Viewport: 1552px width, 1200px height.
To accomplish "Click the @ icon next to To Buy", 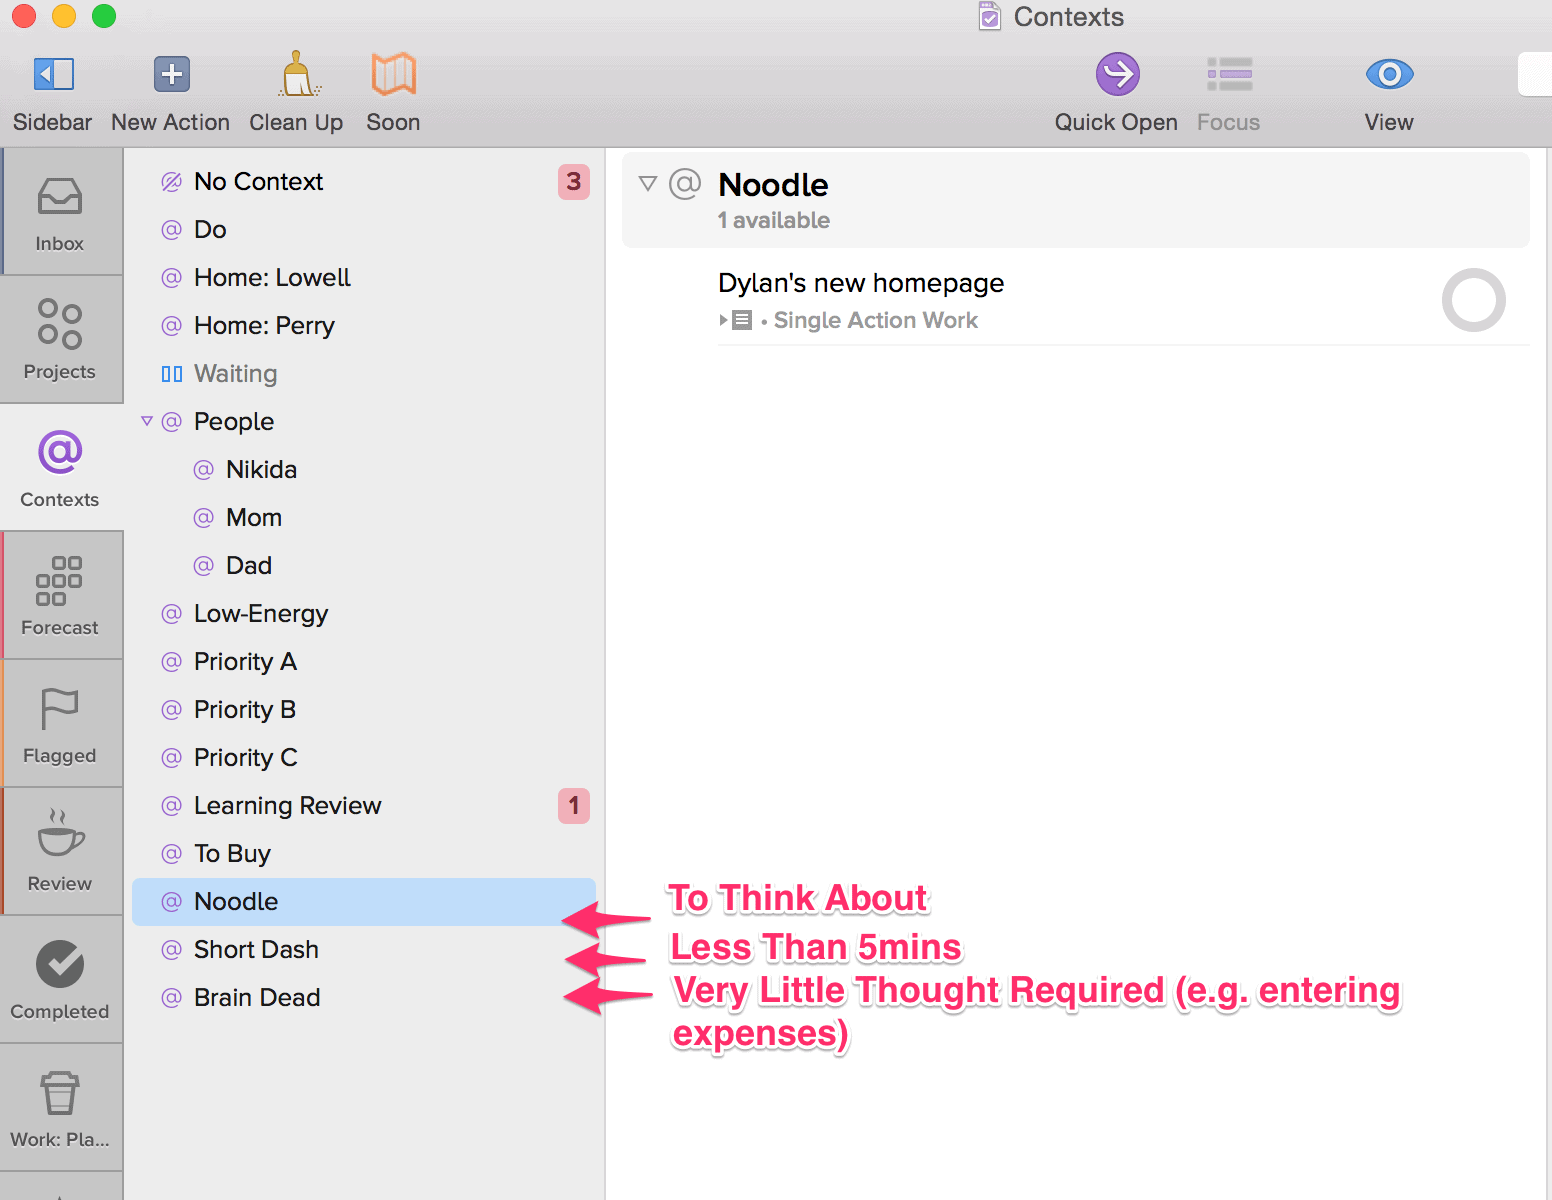I will click(172, 854).
